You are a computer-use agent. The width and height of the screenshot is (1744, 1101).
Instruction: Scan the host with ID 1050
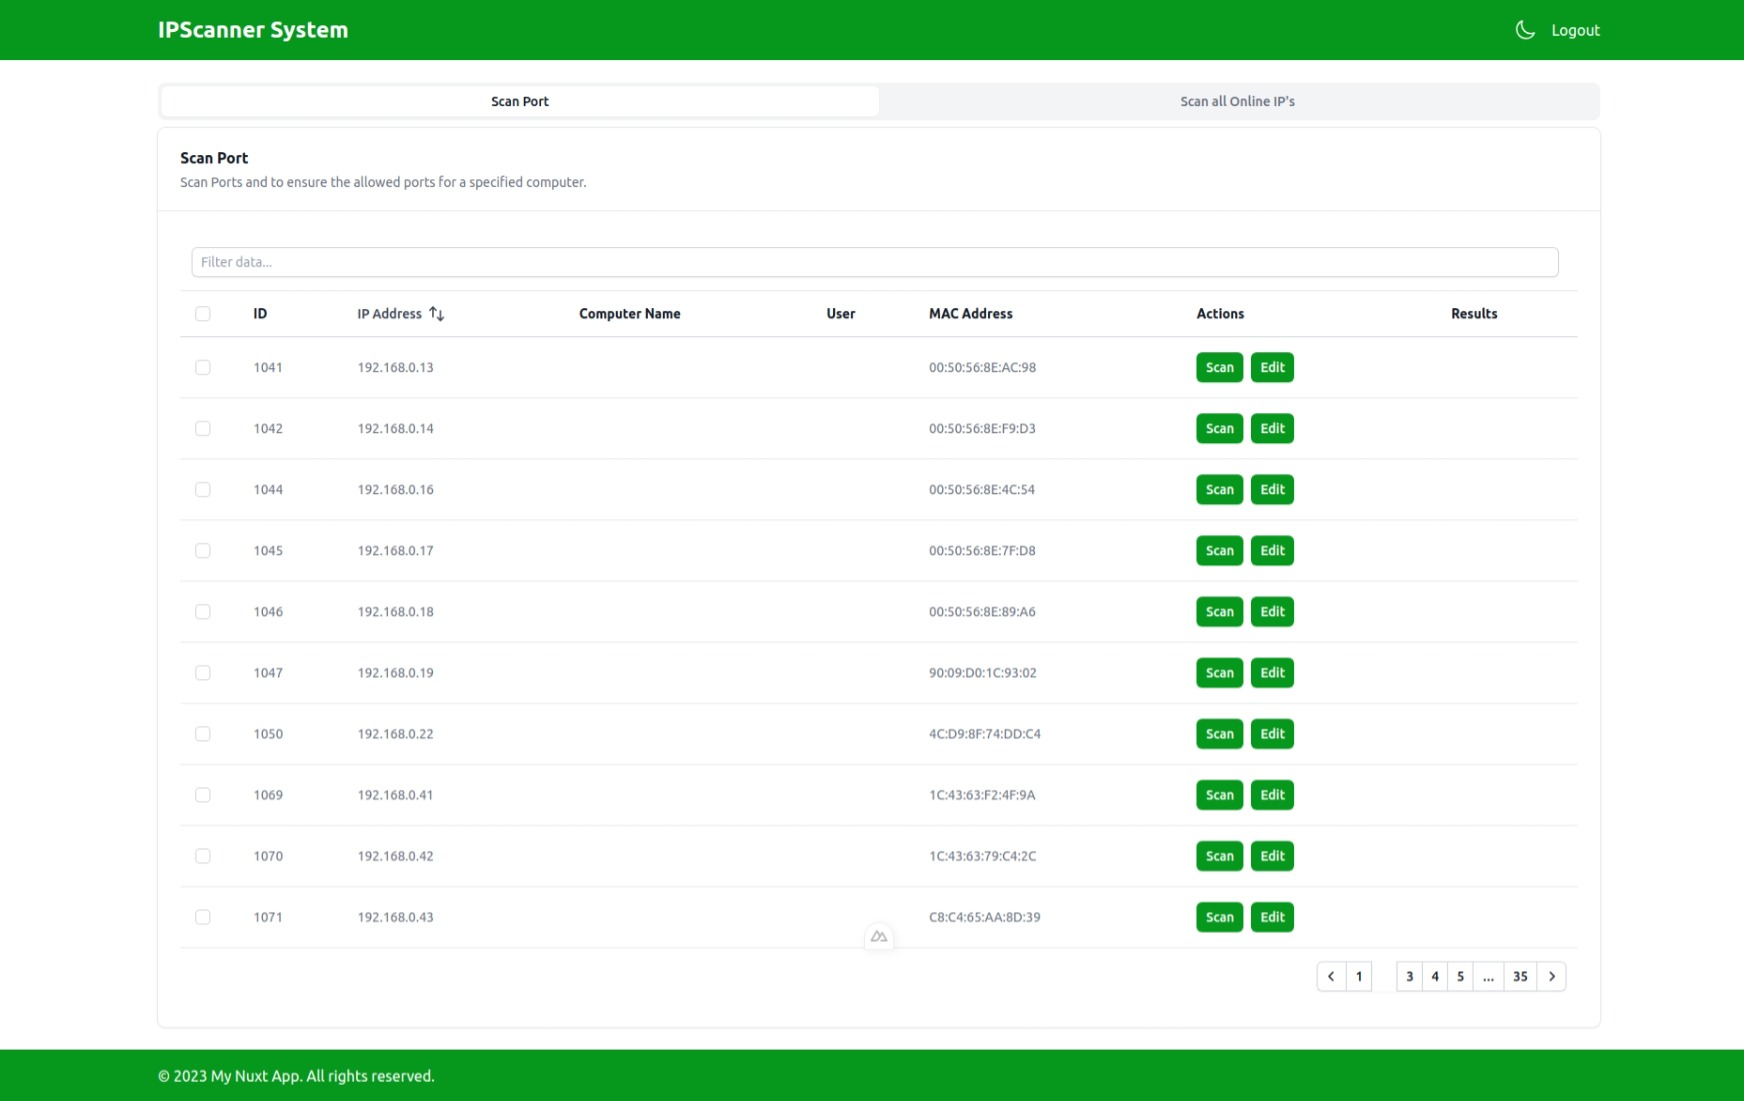click(1219, 734)
